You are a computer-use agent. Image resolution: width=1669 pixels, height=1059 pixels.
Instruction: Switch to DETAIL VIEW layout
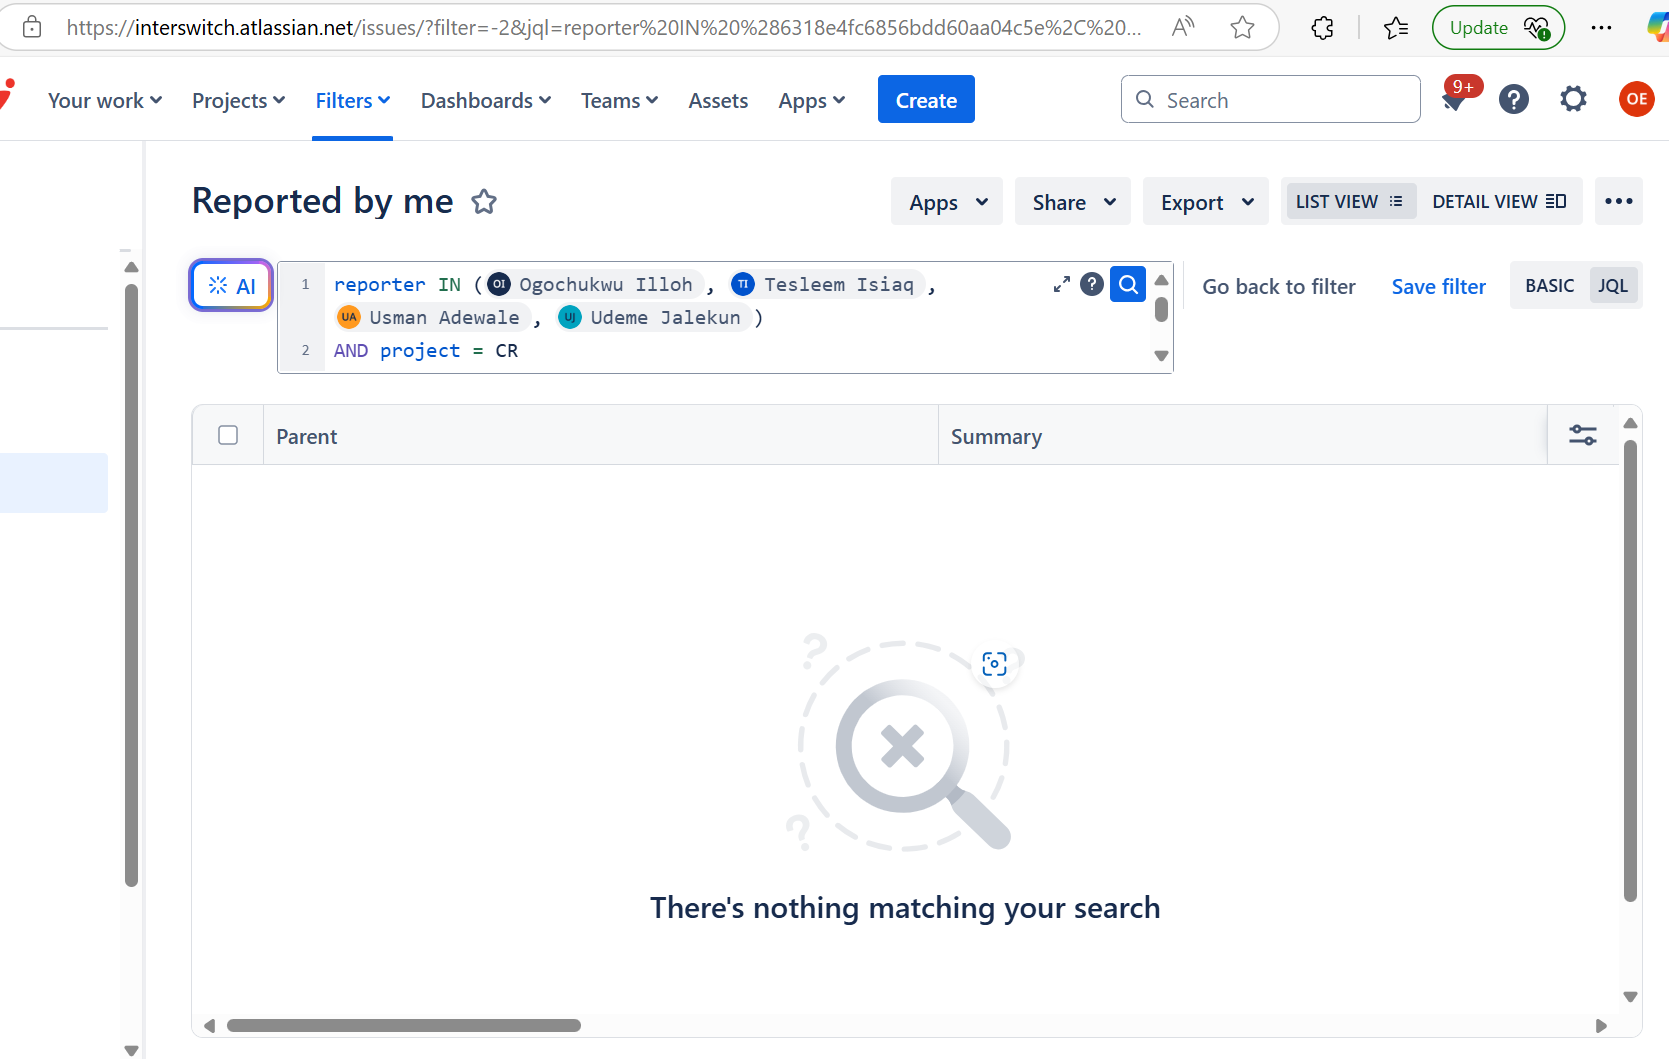[x=1498, y=201]
